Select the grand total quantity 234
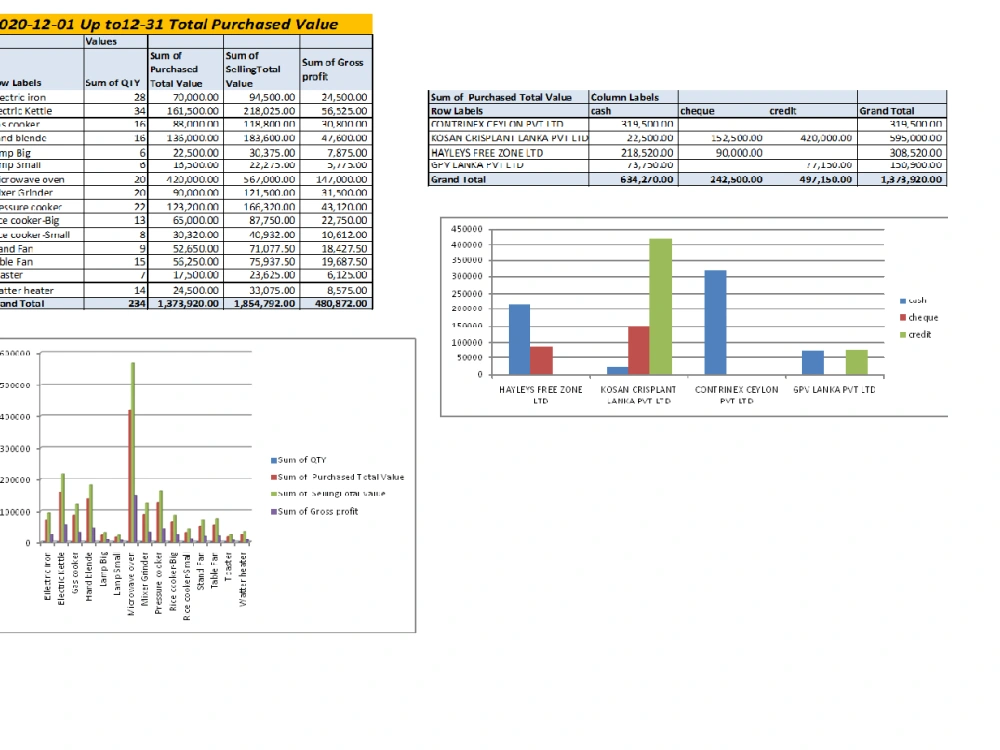Viewport: 1000px width, 750px height. click(x=115, y=304)
